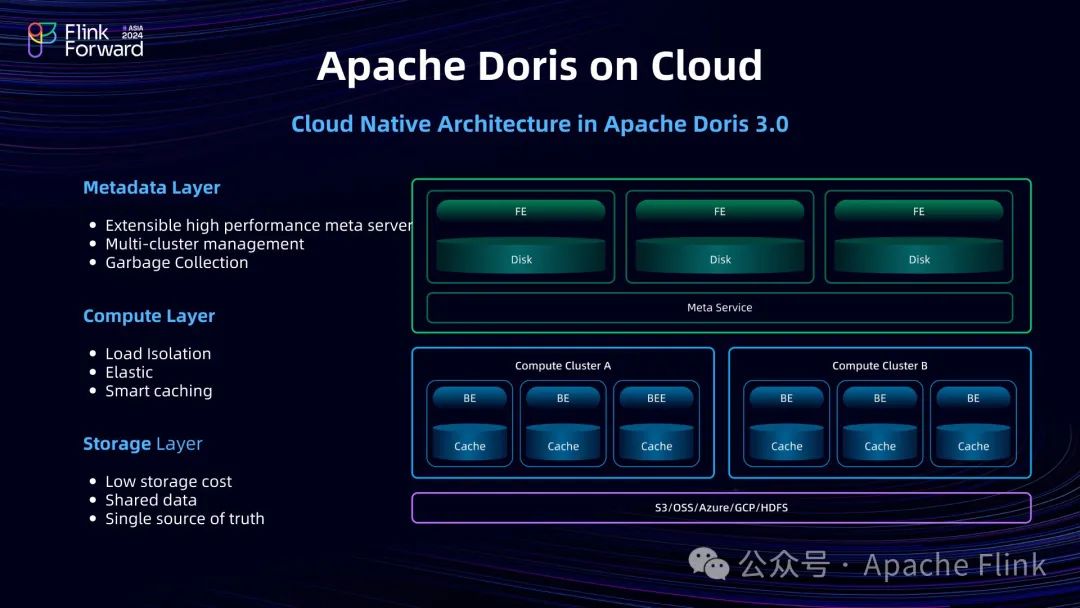Image resolution: width=1080 pixels, height=608 pixels.
Task: Click the leftmost Cache cylinder icon
Action: tap(469, 446)
